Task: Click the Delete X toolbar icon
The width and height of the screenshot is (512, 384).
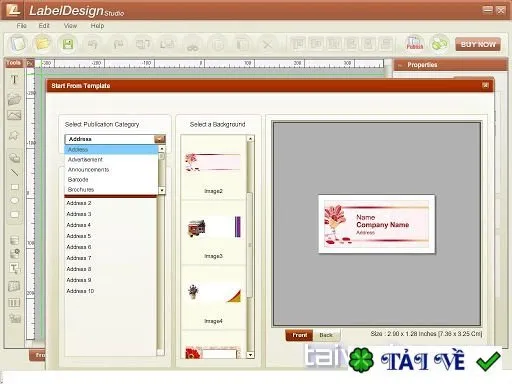Action: click(x=267, y=44)
